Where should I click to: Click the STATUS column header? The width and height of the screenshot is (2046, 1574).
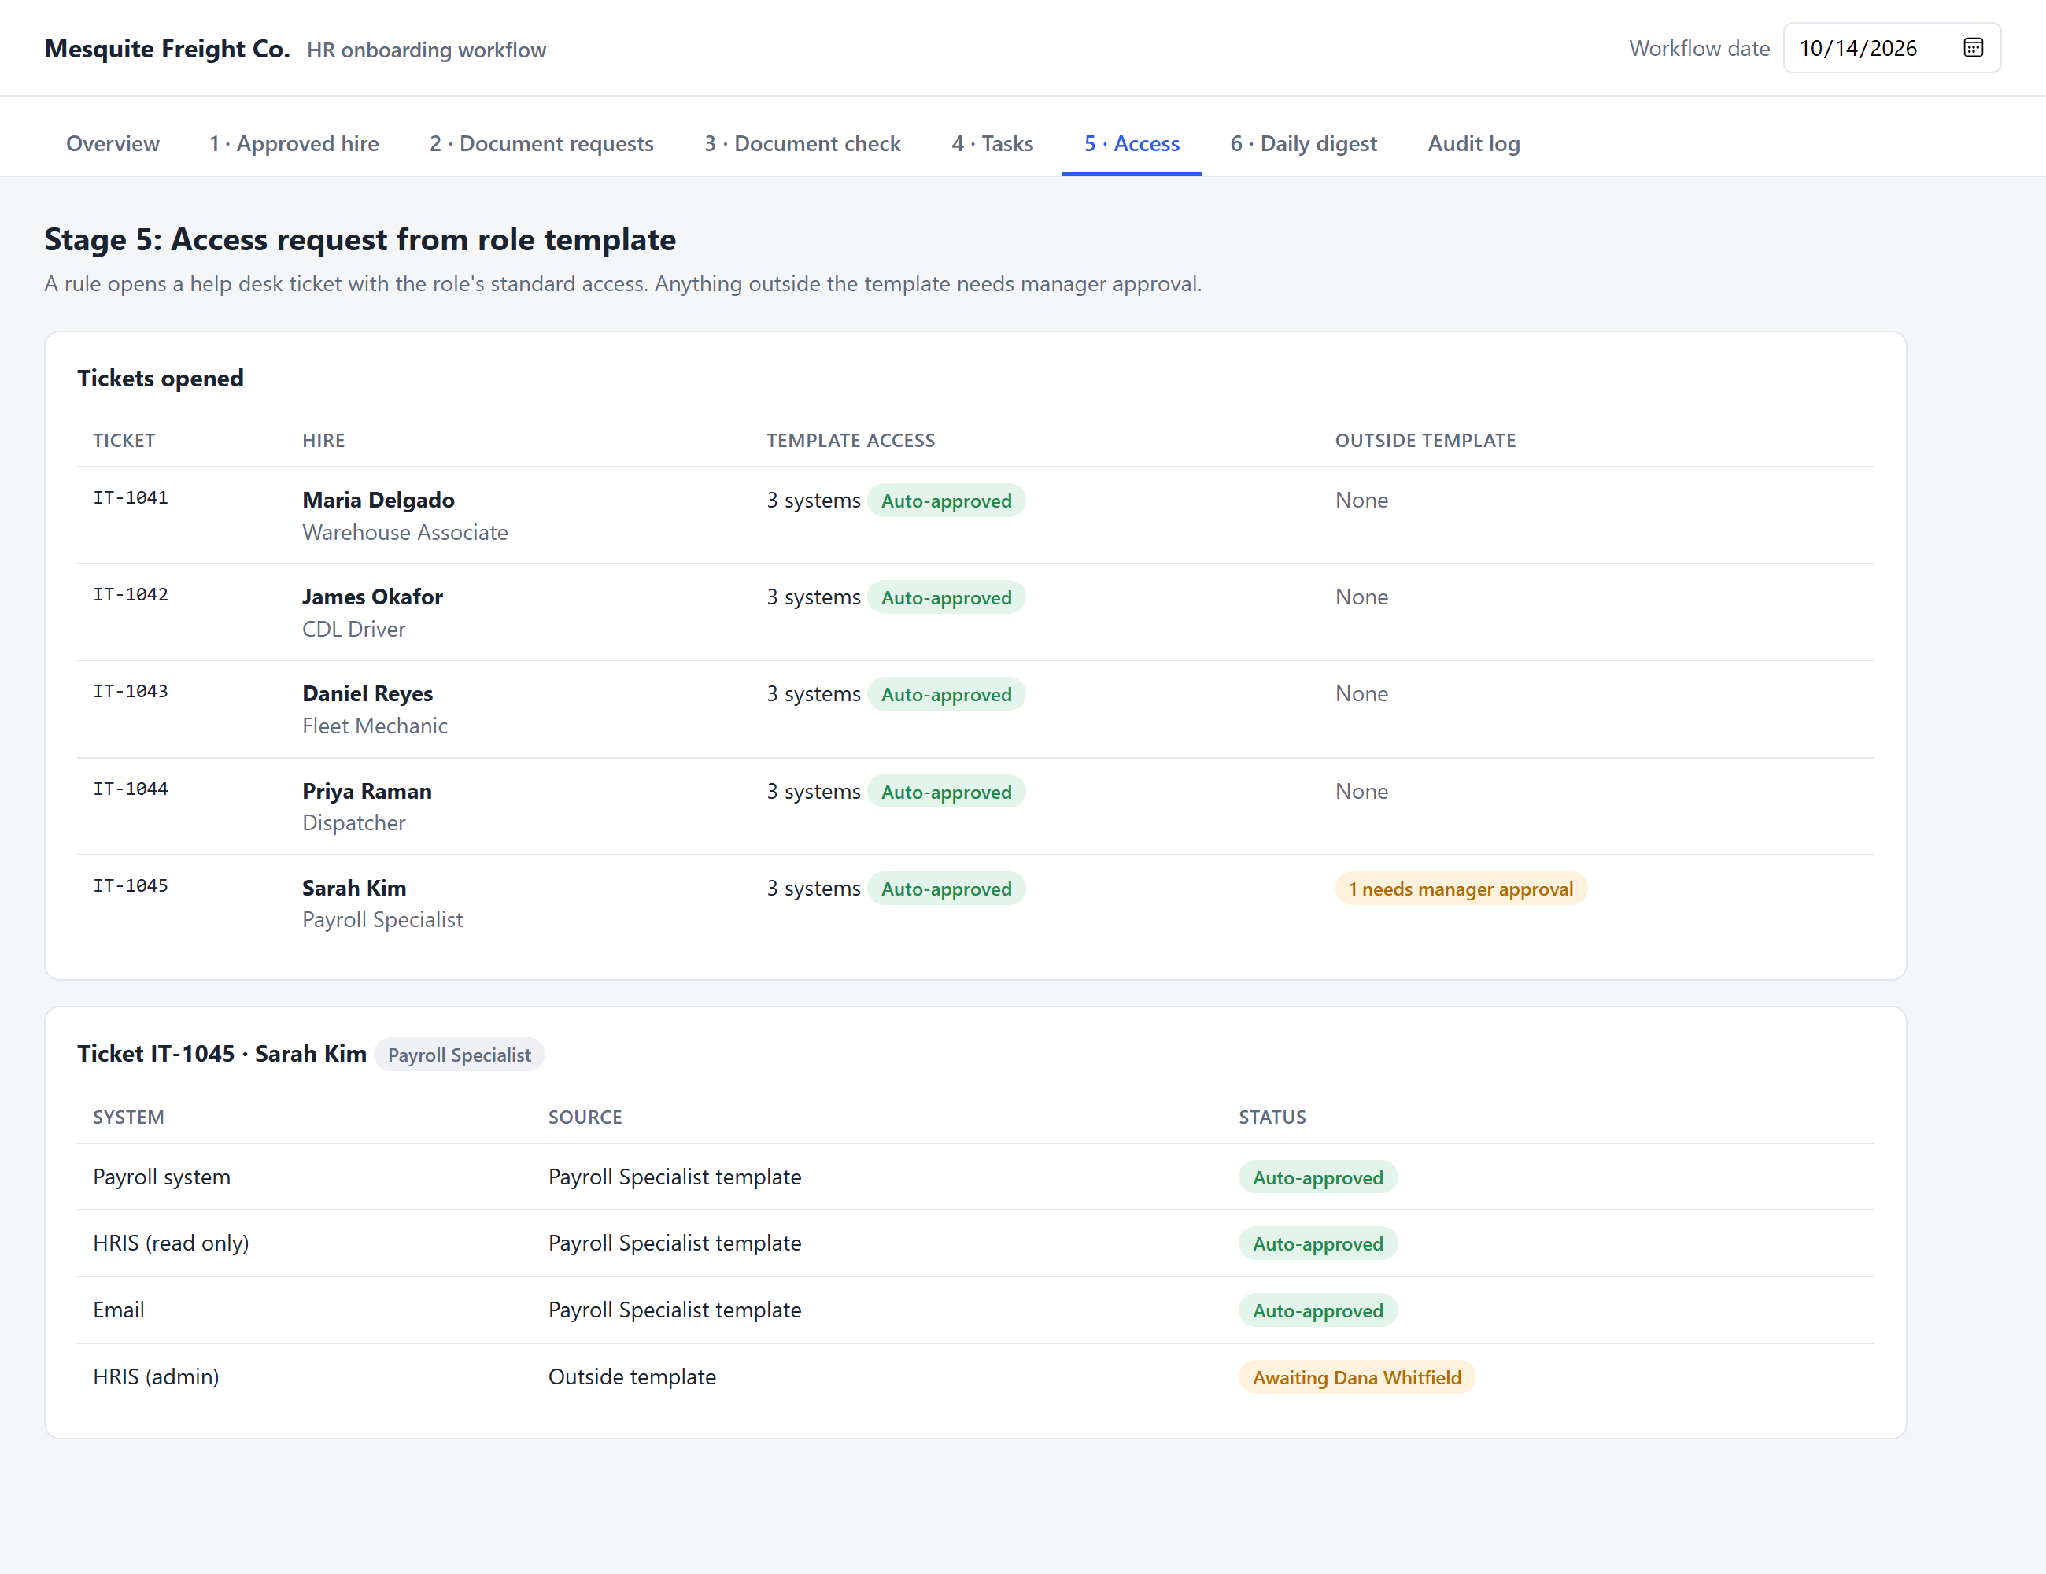1272,1118
